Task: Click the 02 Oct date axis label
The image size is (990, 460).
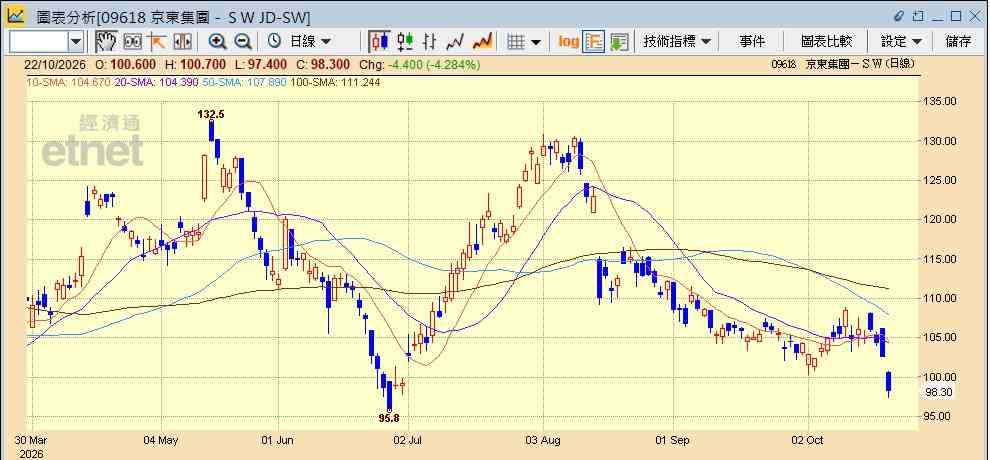Action: [x=808, y=440]
